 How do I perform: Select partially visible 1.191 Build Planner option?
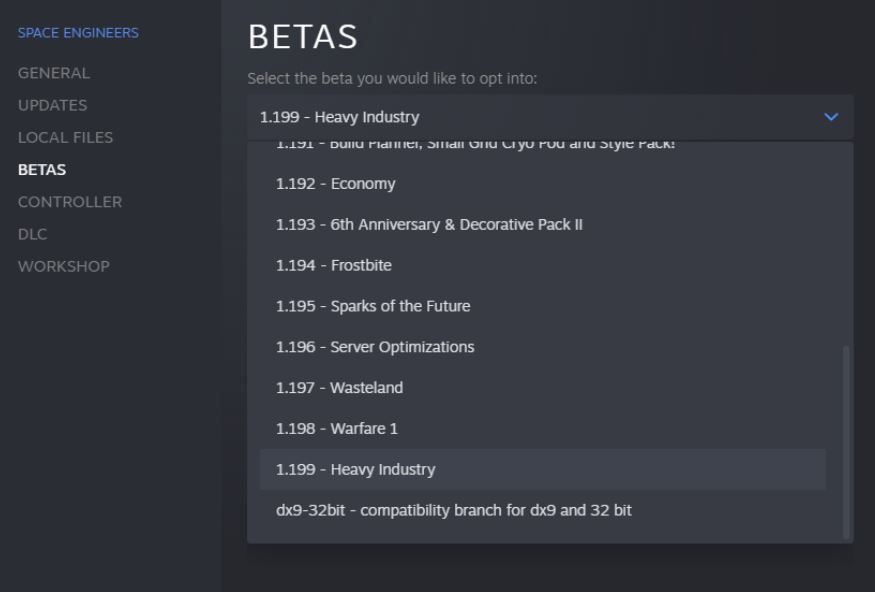(475, 146)
